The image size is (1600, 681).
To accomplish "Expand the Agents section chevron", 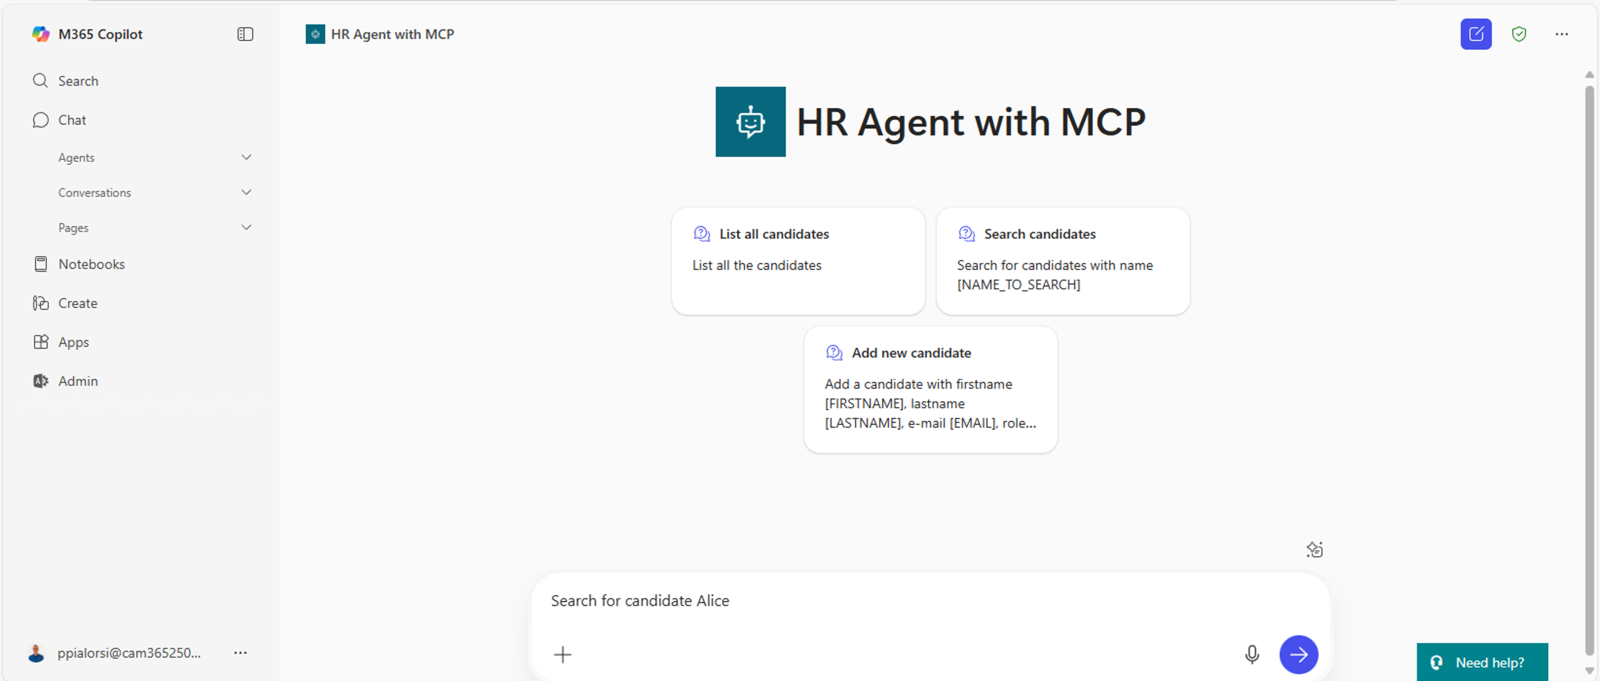I will pyautogui.click(x=246, y=158).
